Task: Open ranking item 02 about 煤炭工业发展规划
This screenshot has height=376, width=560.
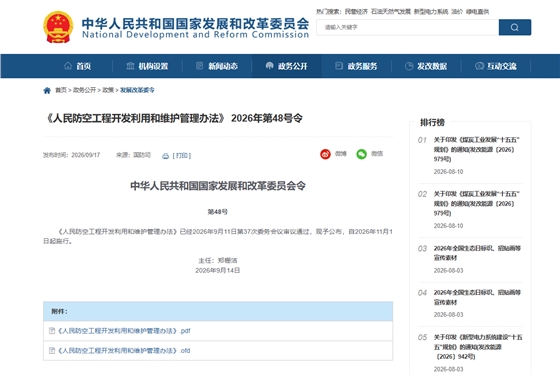Action: coord(476,204)
